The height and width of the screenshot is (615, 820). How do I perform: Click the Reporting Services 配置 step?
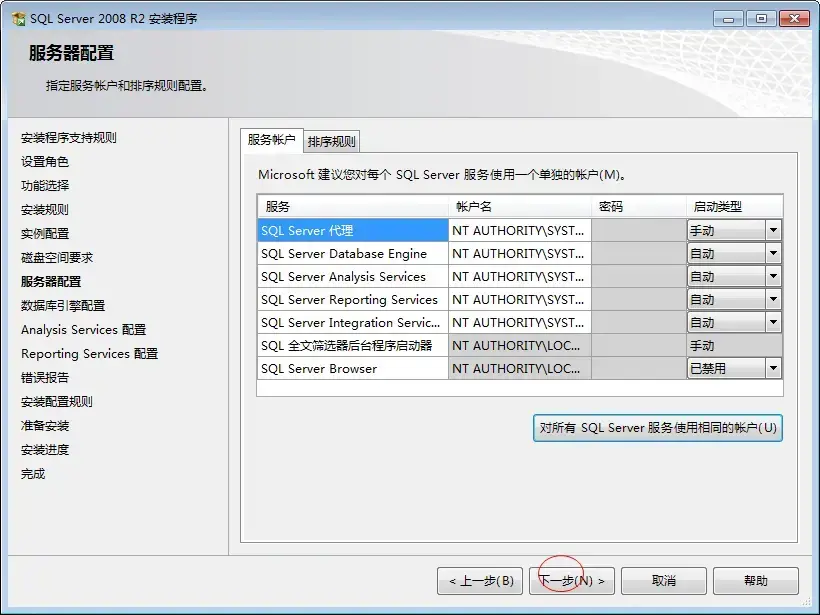pos(89,354)
